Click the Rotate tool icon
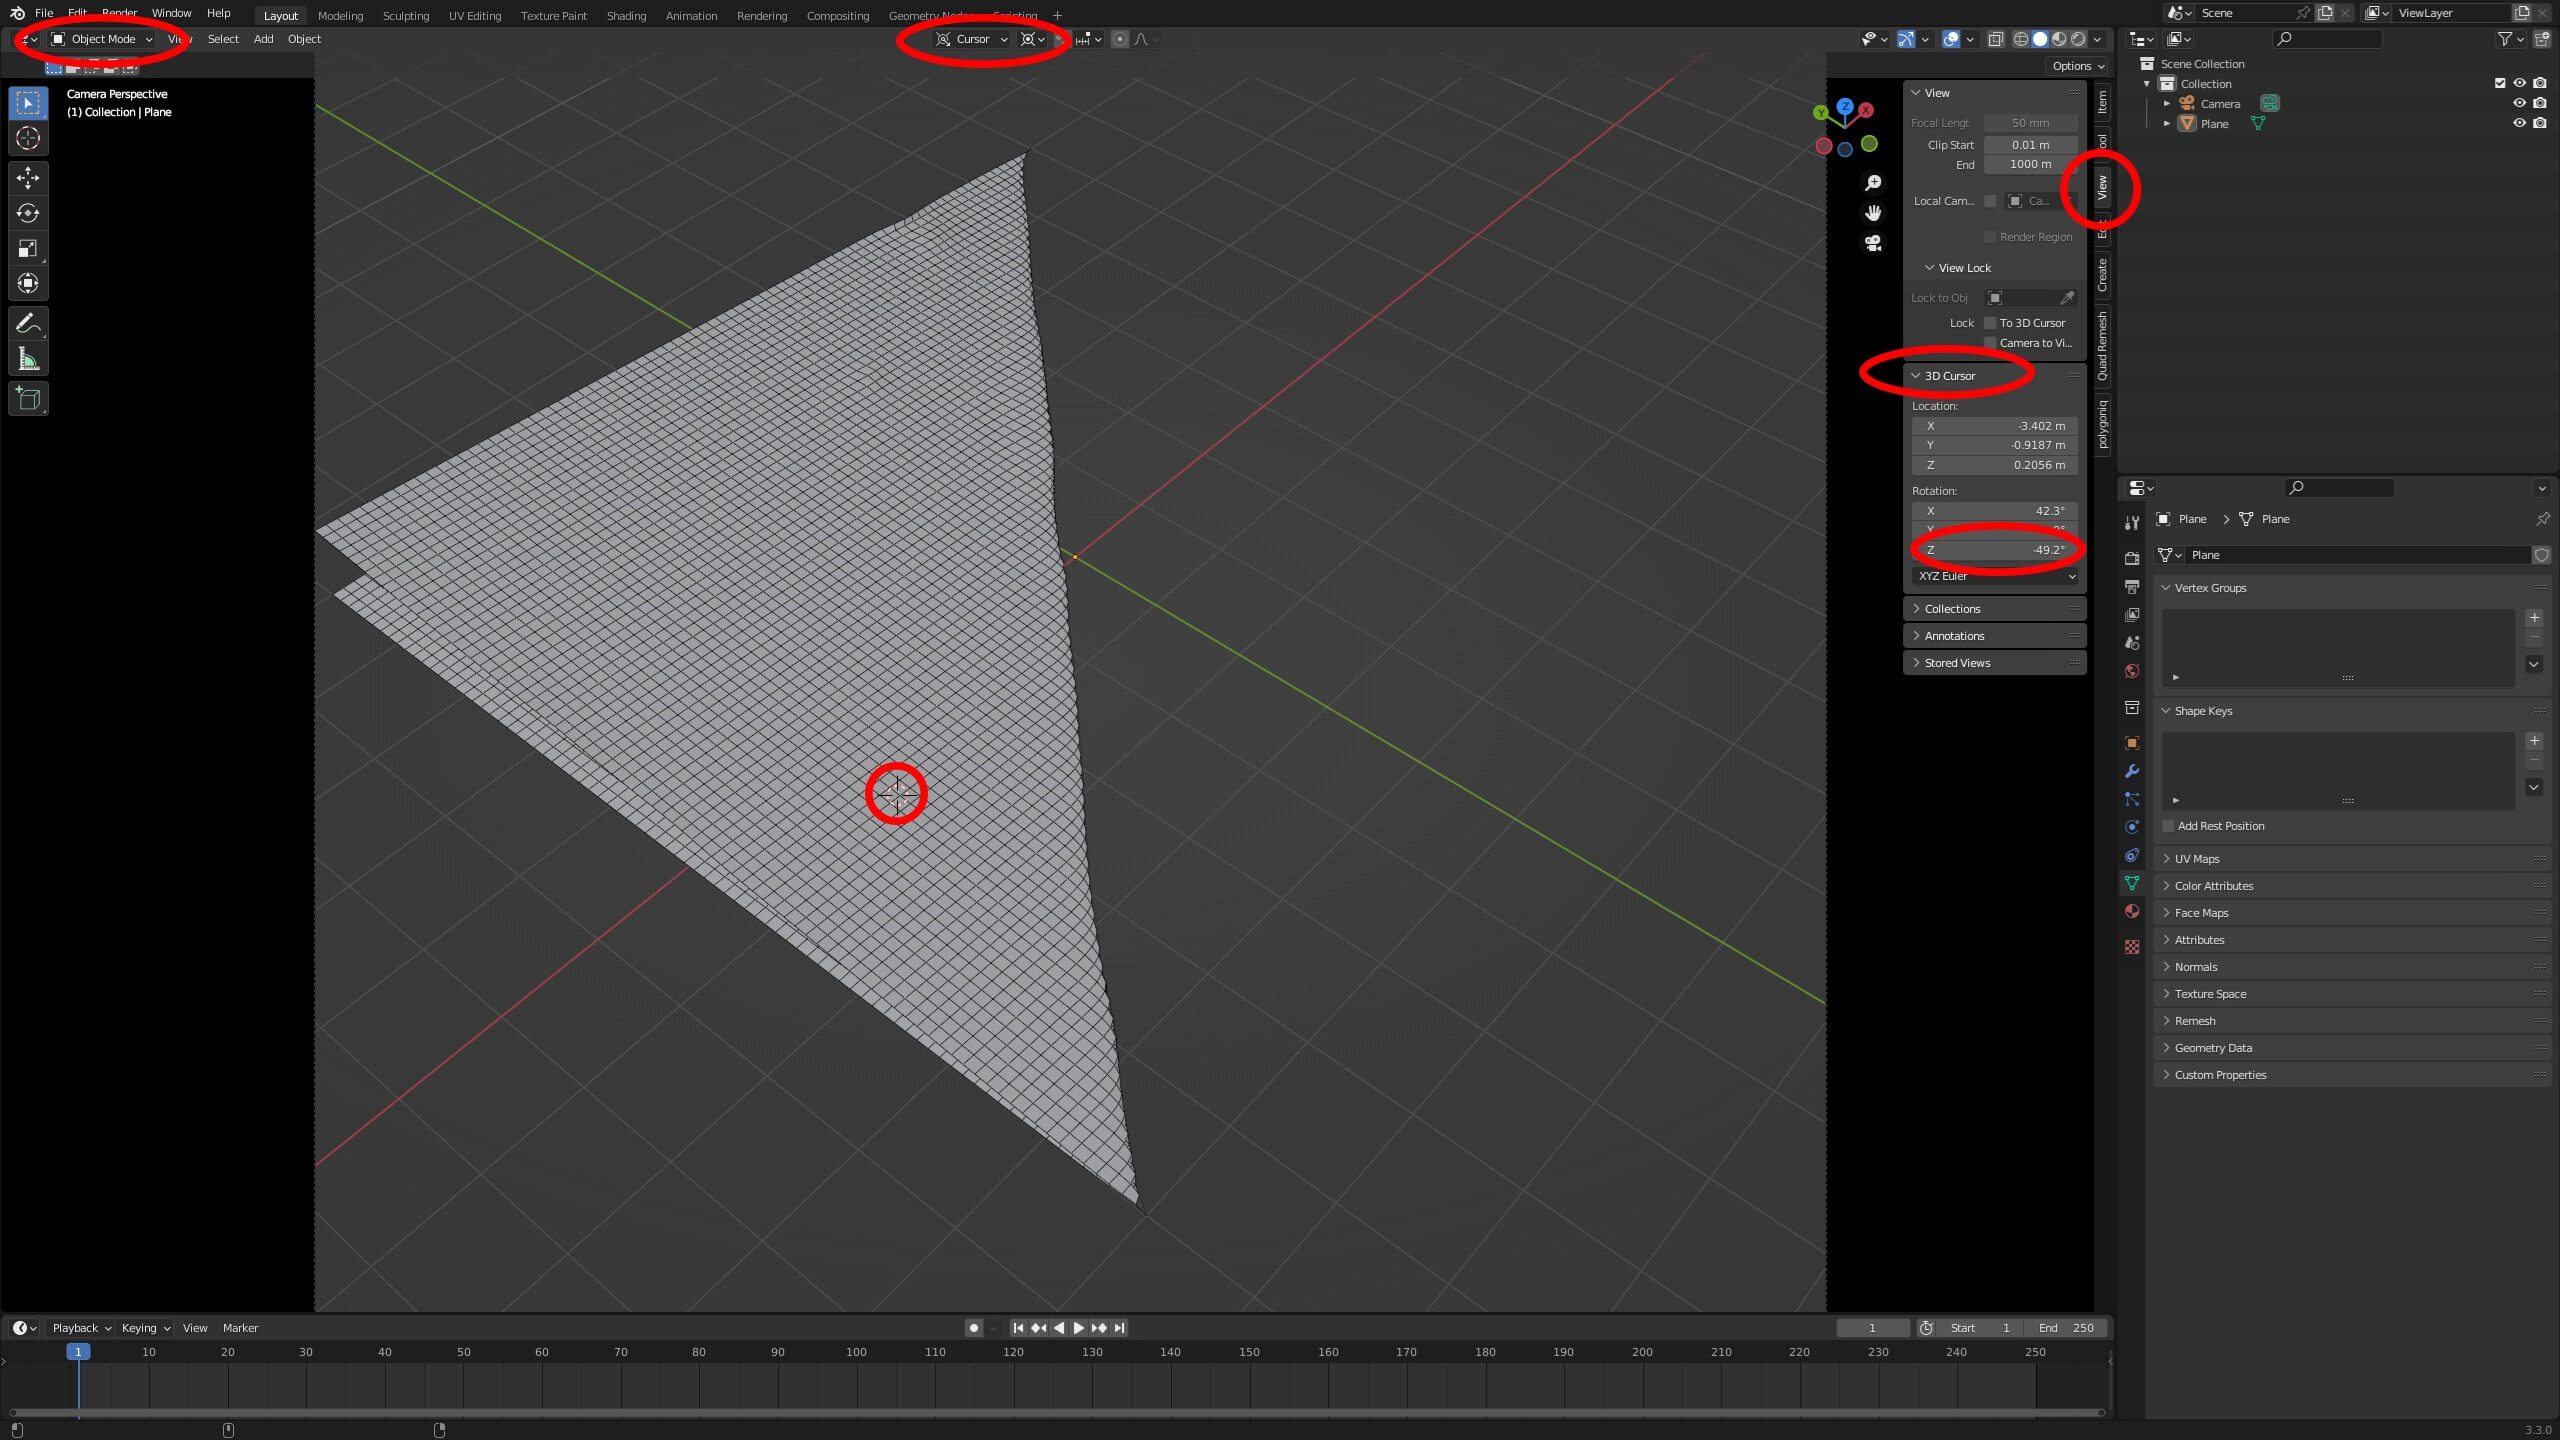Screen dimensions: 2560x1440 pyautogui.click(x=26, y=211)
